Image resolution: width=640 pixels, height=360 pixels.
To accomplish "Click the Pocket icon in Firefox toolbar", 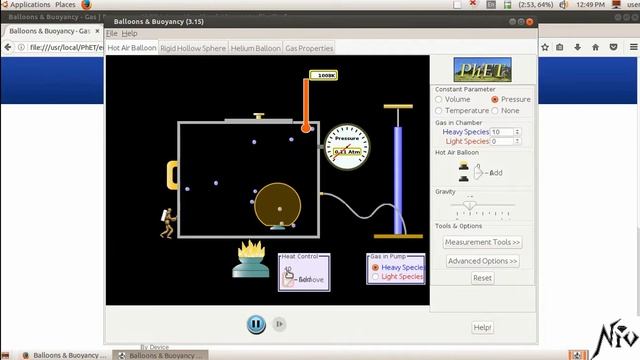I will coord(613,47).
